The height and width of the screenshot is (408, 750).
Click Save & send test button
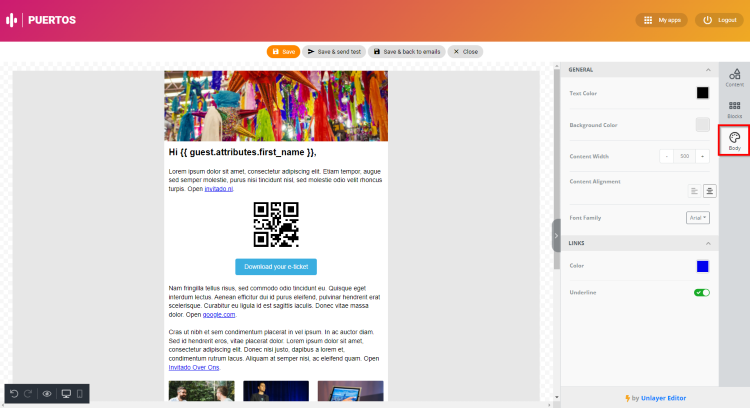(334, 52)
